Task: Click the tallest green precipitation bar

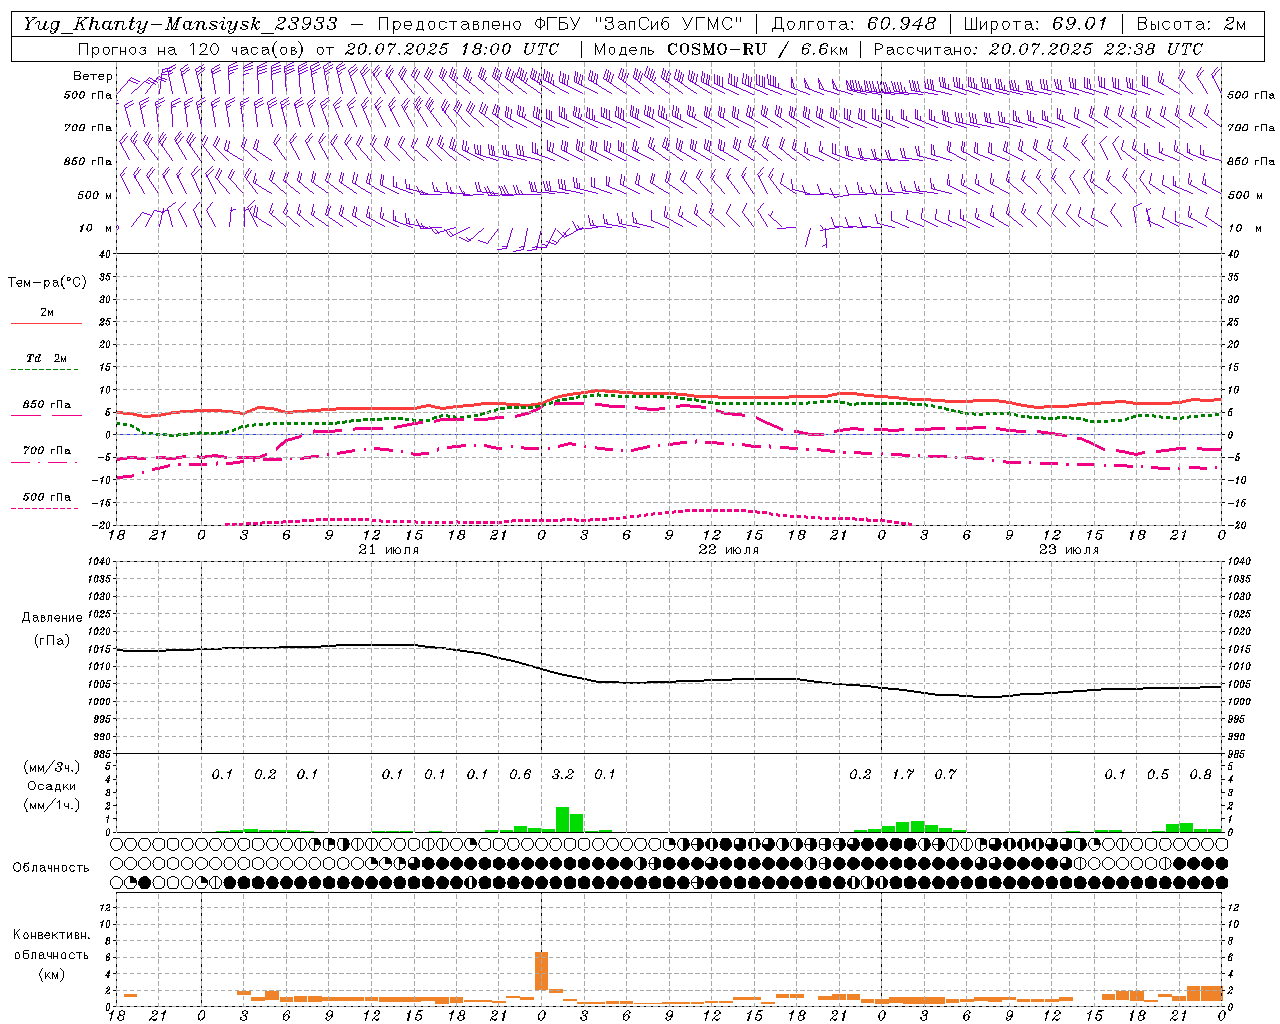Action: coord(562,819)
